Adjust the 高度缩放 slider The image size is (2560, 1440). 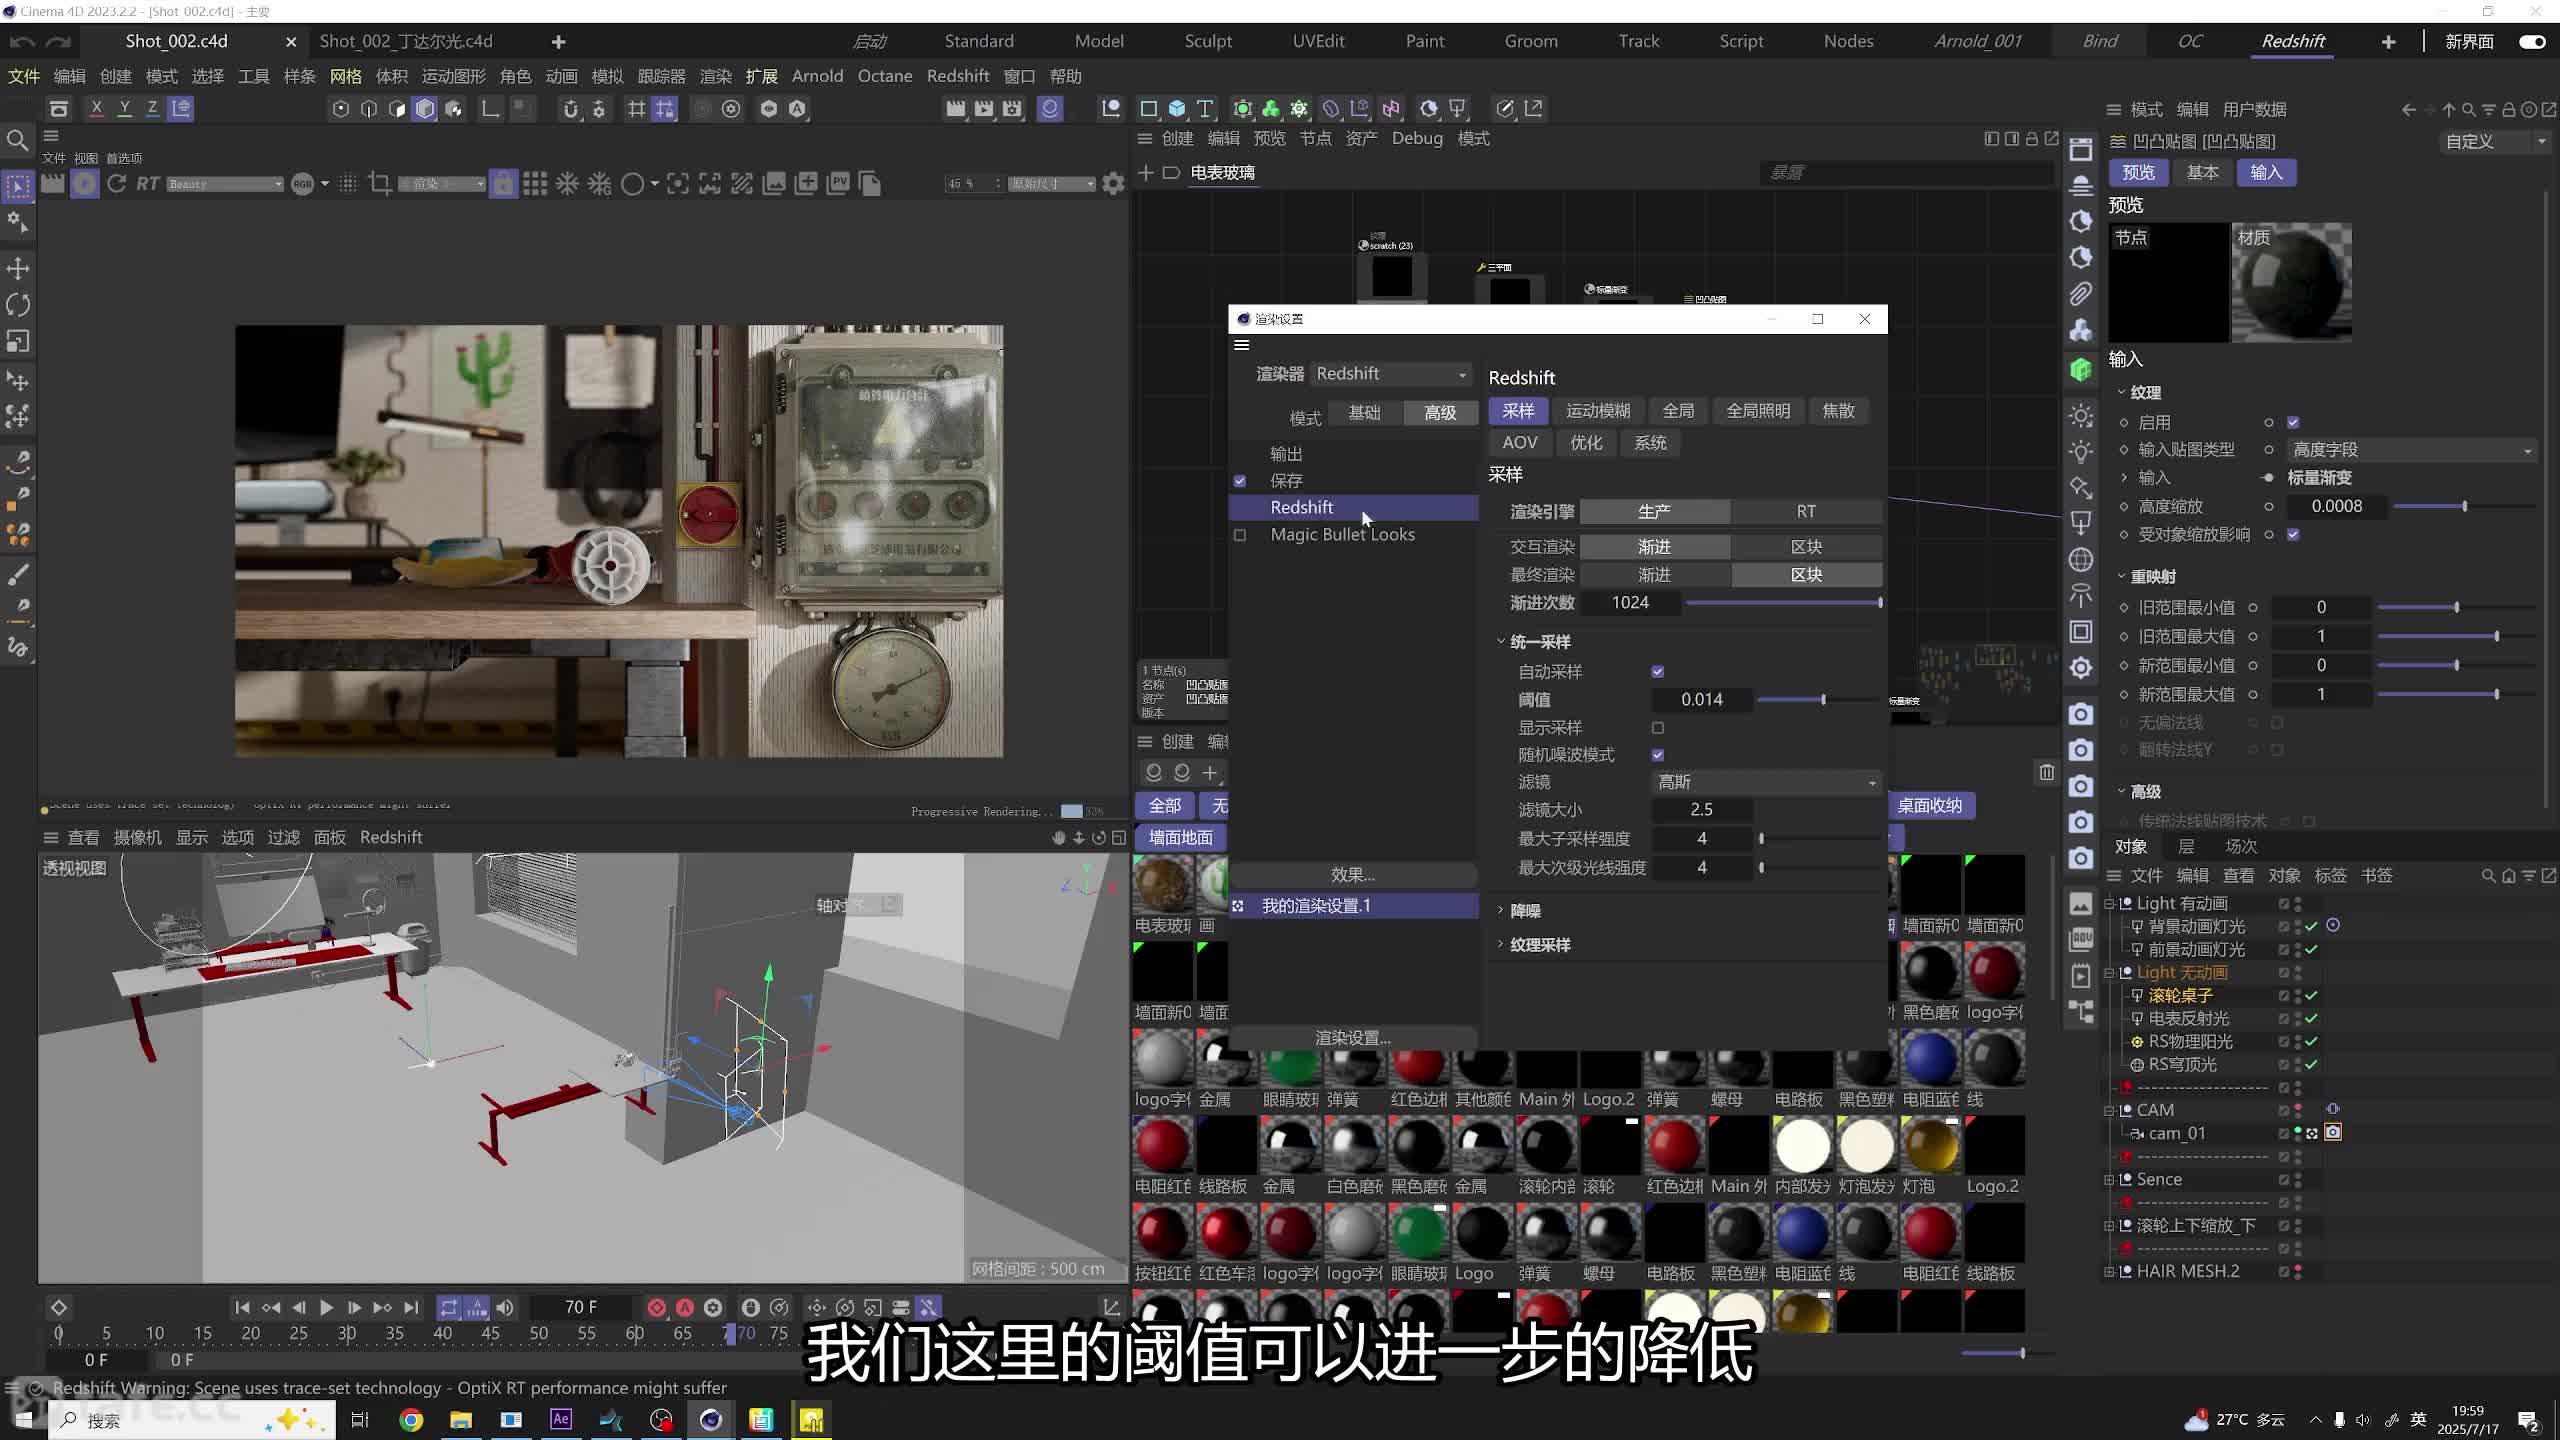(x=2463, y=507)
